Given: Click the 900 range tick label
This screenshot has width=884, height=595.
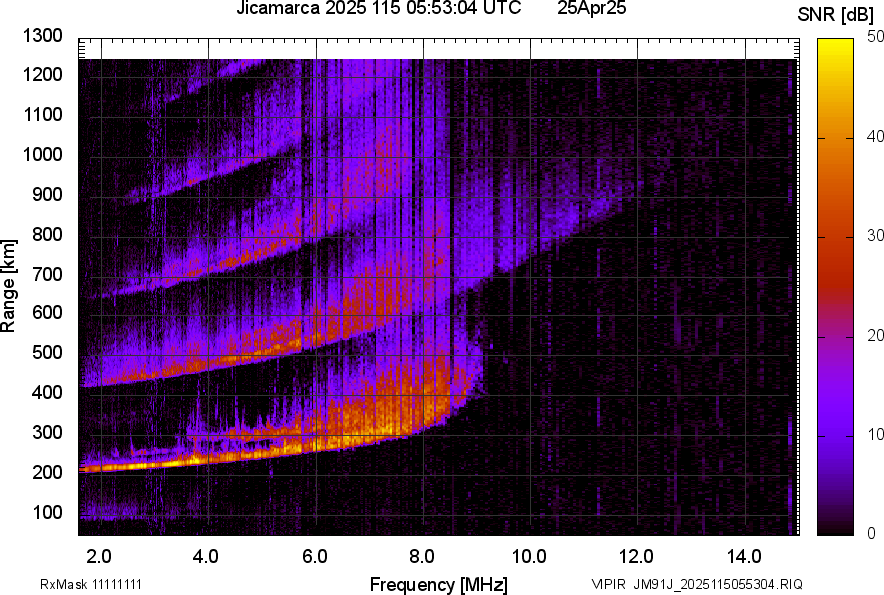Looking at the screenshot, I should 47,195.
